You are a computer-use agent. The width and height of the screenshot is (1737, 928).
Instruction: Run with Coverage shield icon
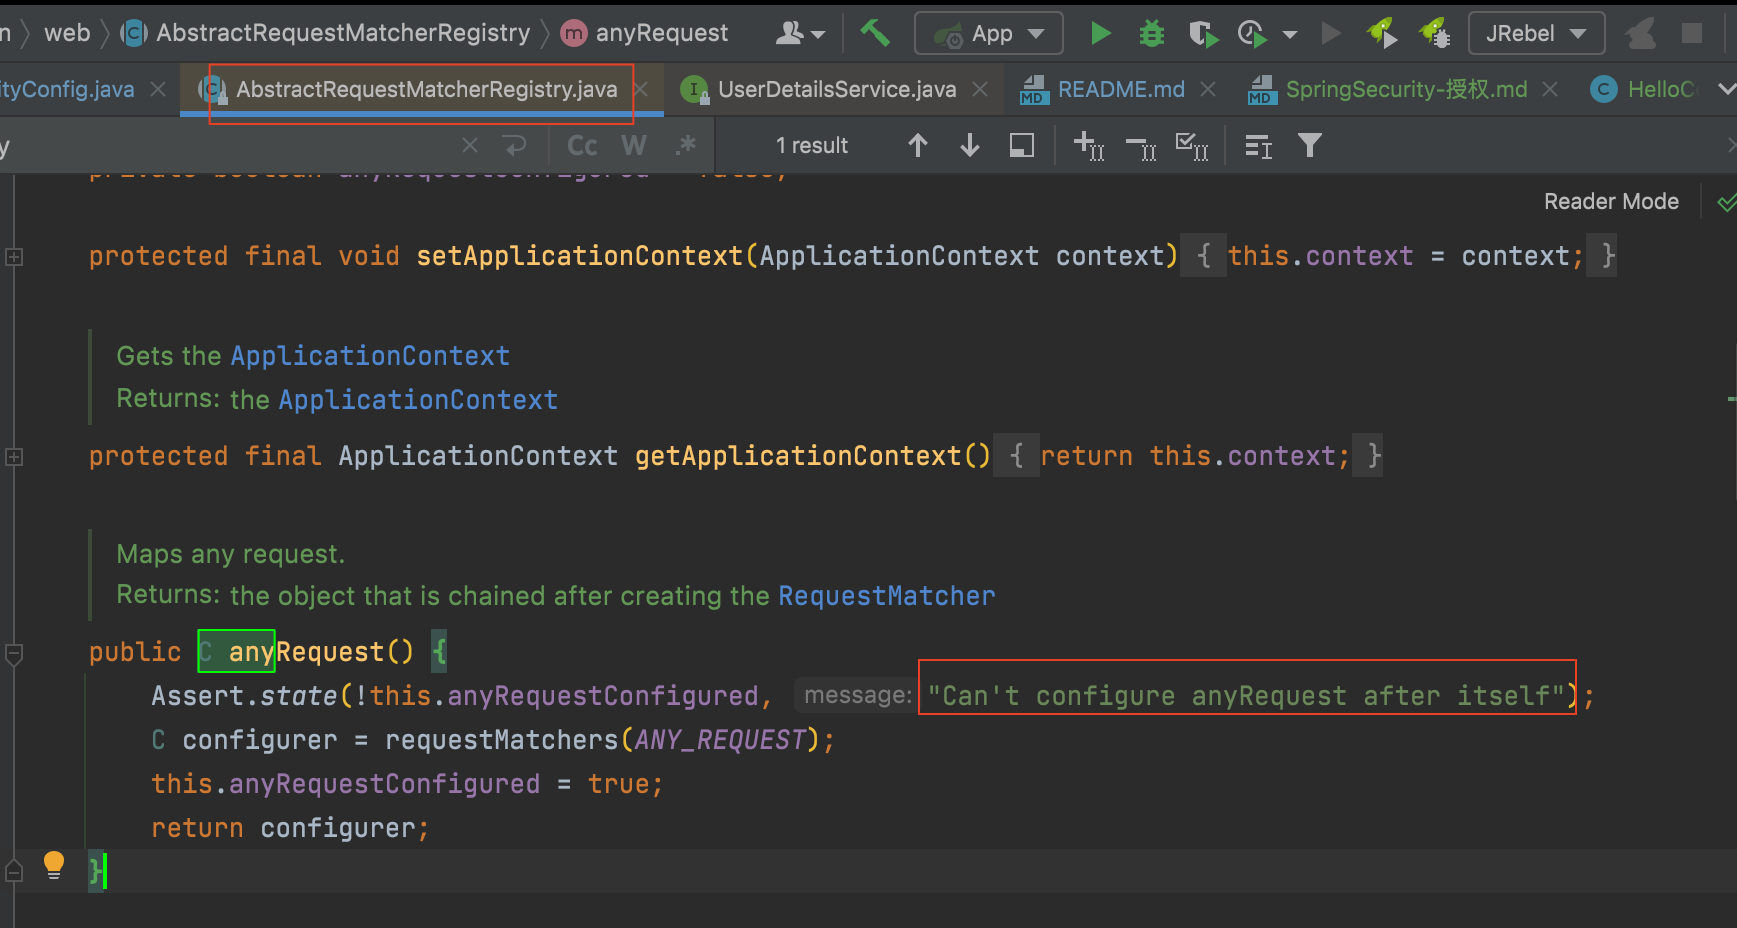click(1203, 34)
